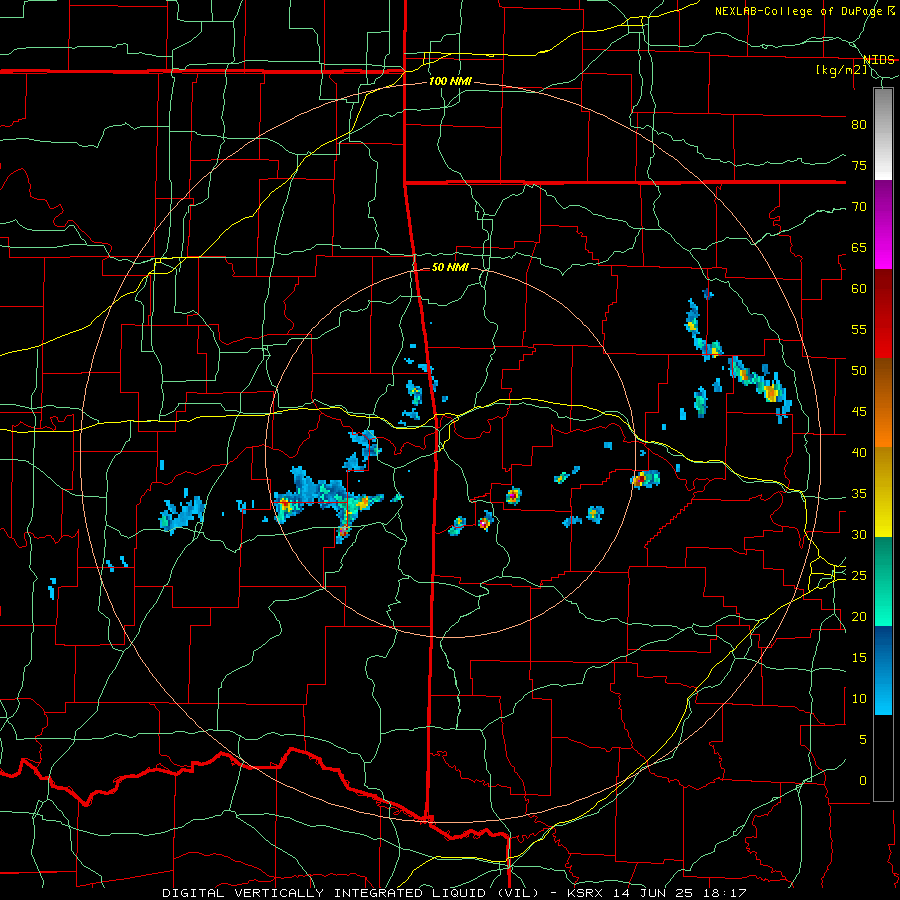Click the DIGITAL VERTICALLY INTEGRATED LIQUID (VIL) caption
900x900 pixels.
pyautogui.click(x=351, y=893)
